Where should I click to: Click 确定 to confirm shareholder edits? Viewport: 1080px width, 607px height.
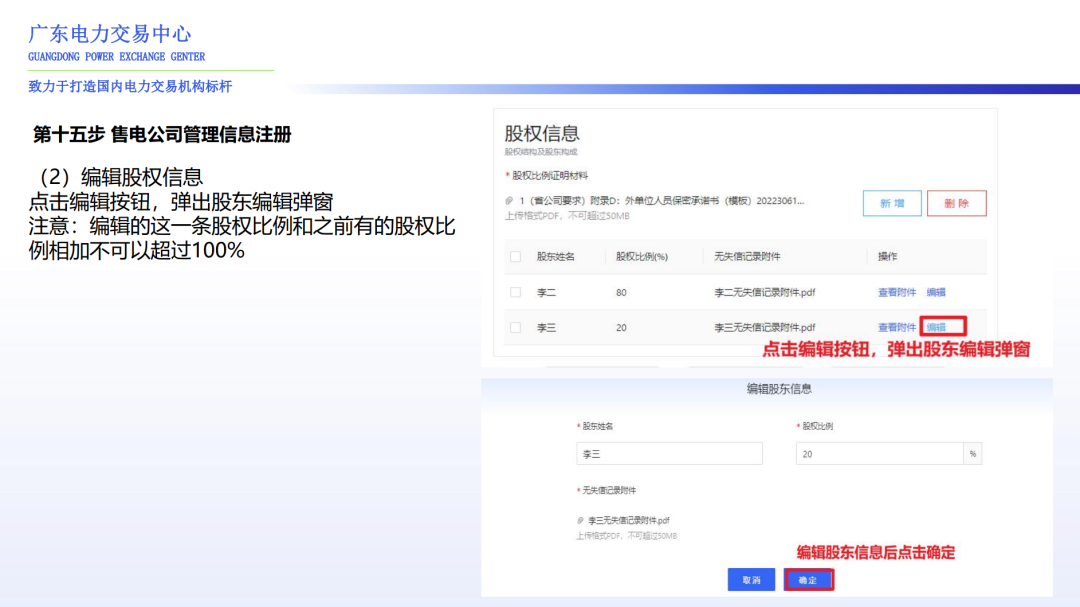pyautogui.click(x=810, y=578)
